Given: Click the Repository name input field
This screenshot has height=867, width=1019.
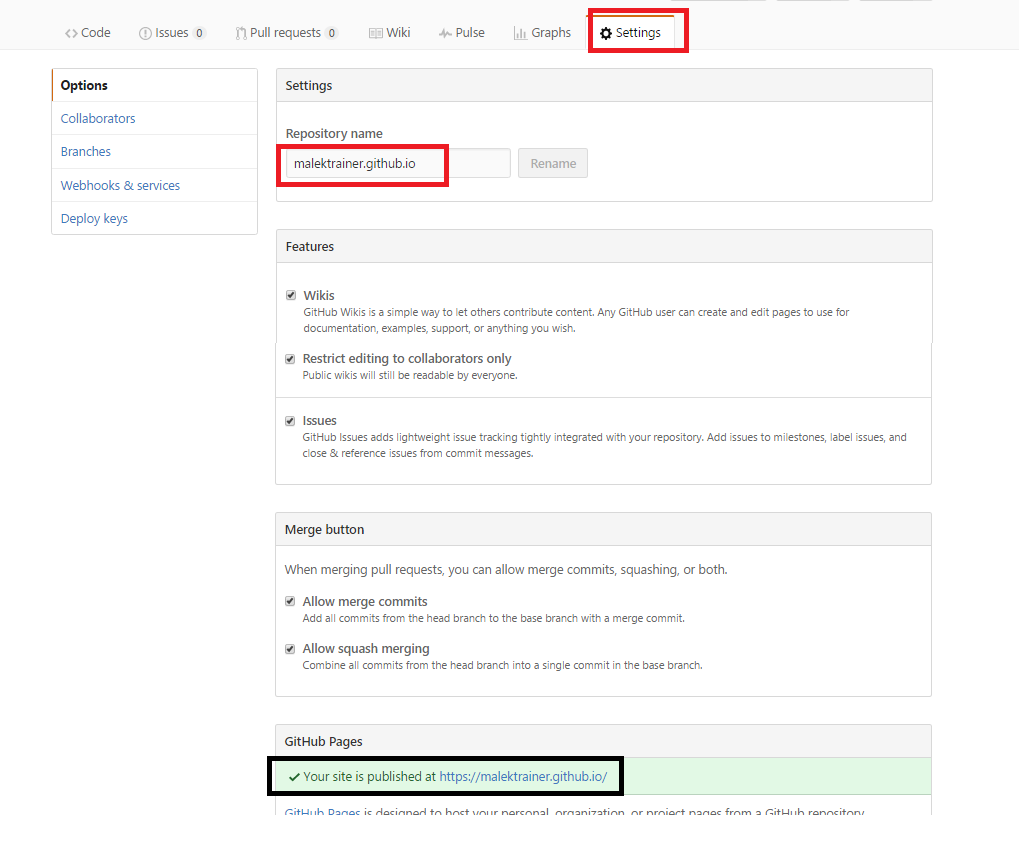Looking at the screenshot, I should [x=398, y=163].
